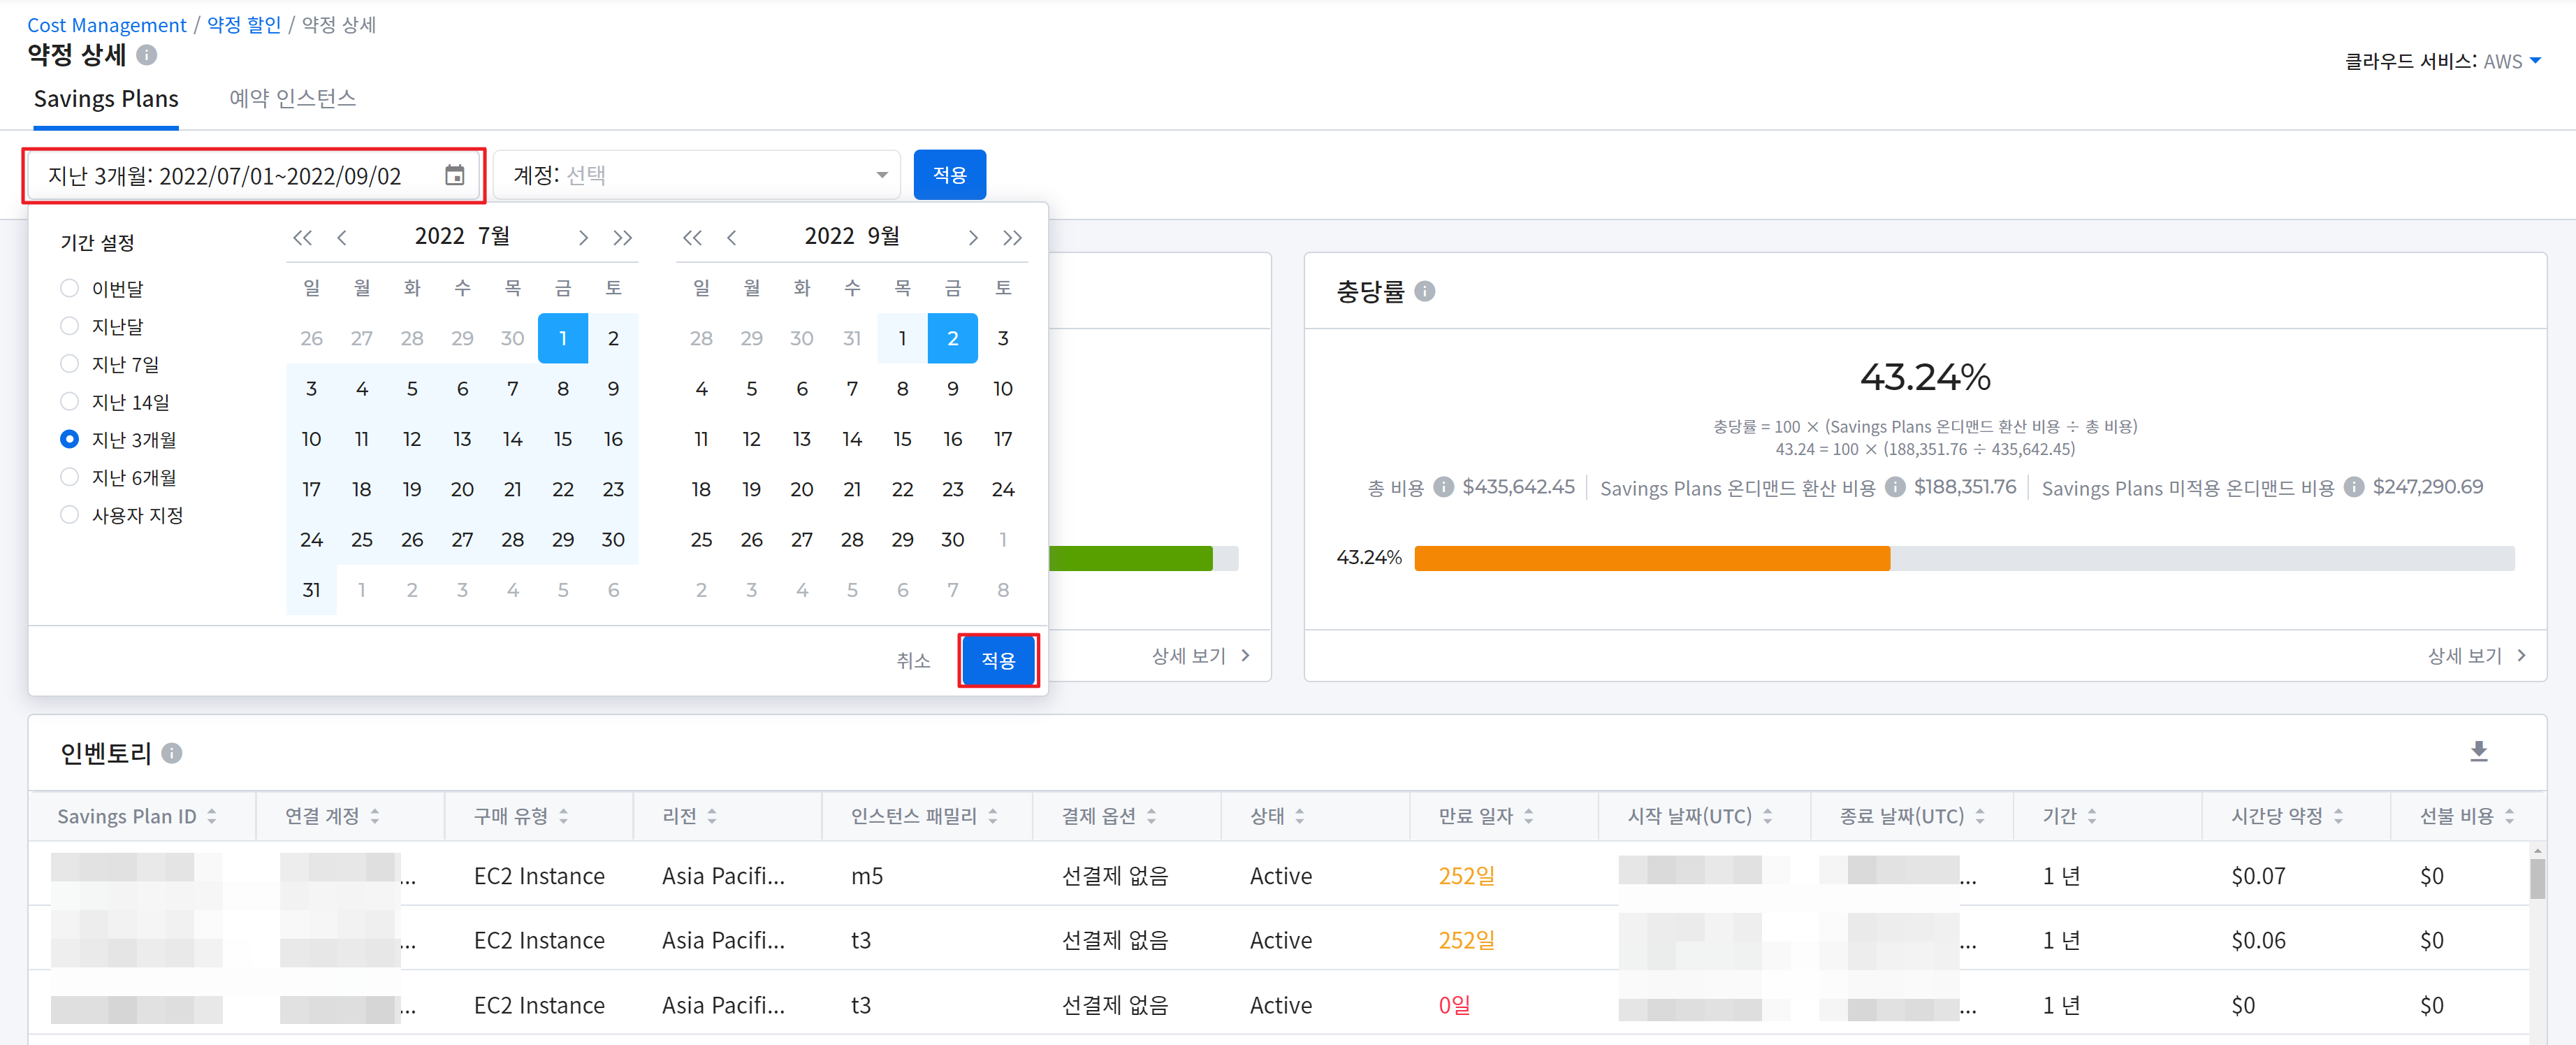The height and width of the screenshot is (1045, 2576).
Task: Go to next month in September calendar
Action: [972, 238]
